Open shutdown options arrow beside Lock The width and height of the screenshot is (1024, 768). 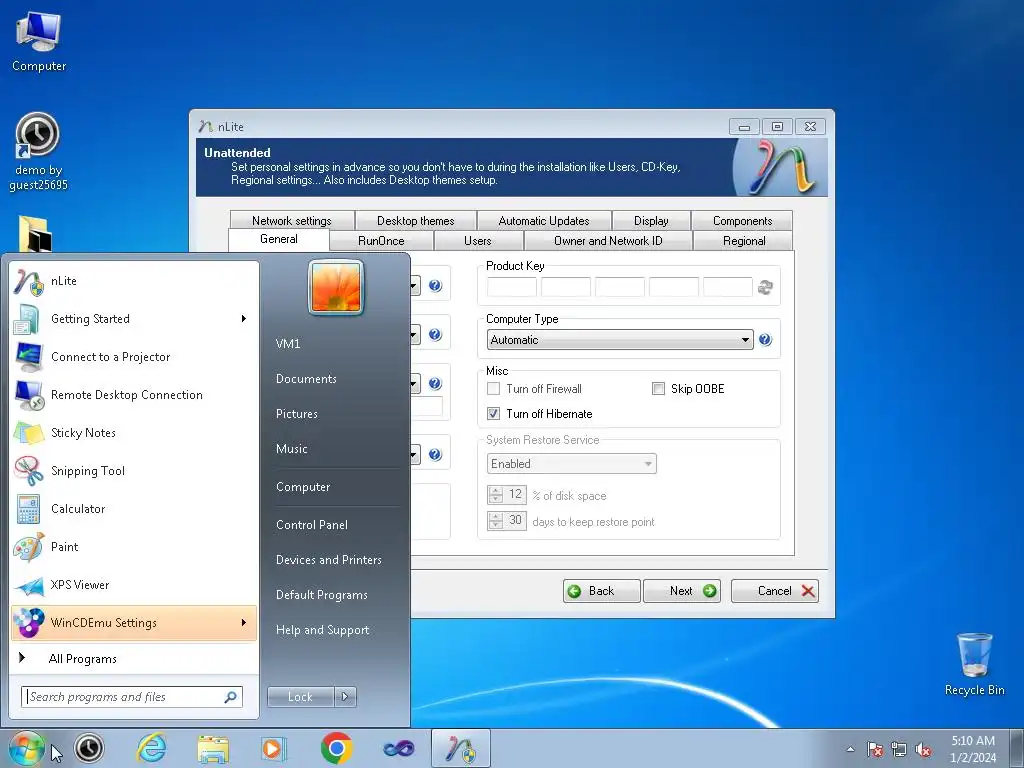(345, 697)
